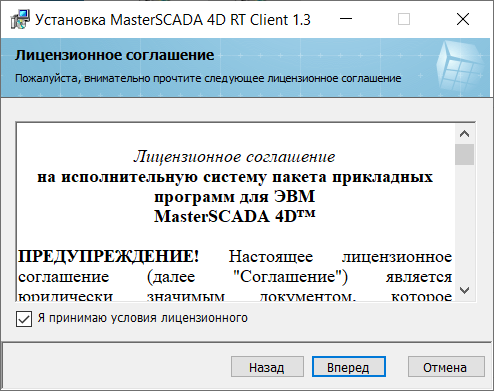
Task: Click the bold "Лицензионное соглашение" banner title
Action: coord(114,55)
